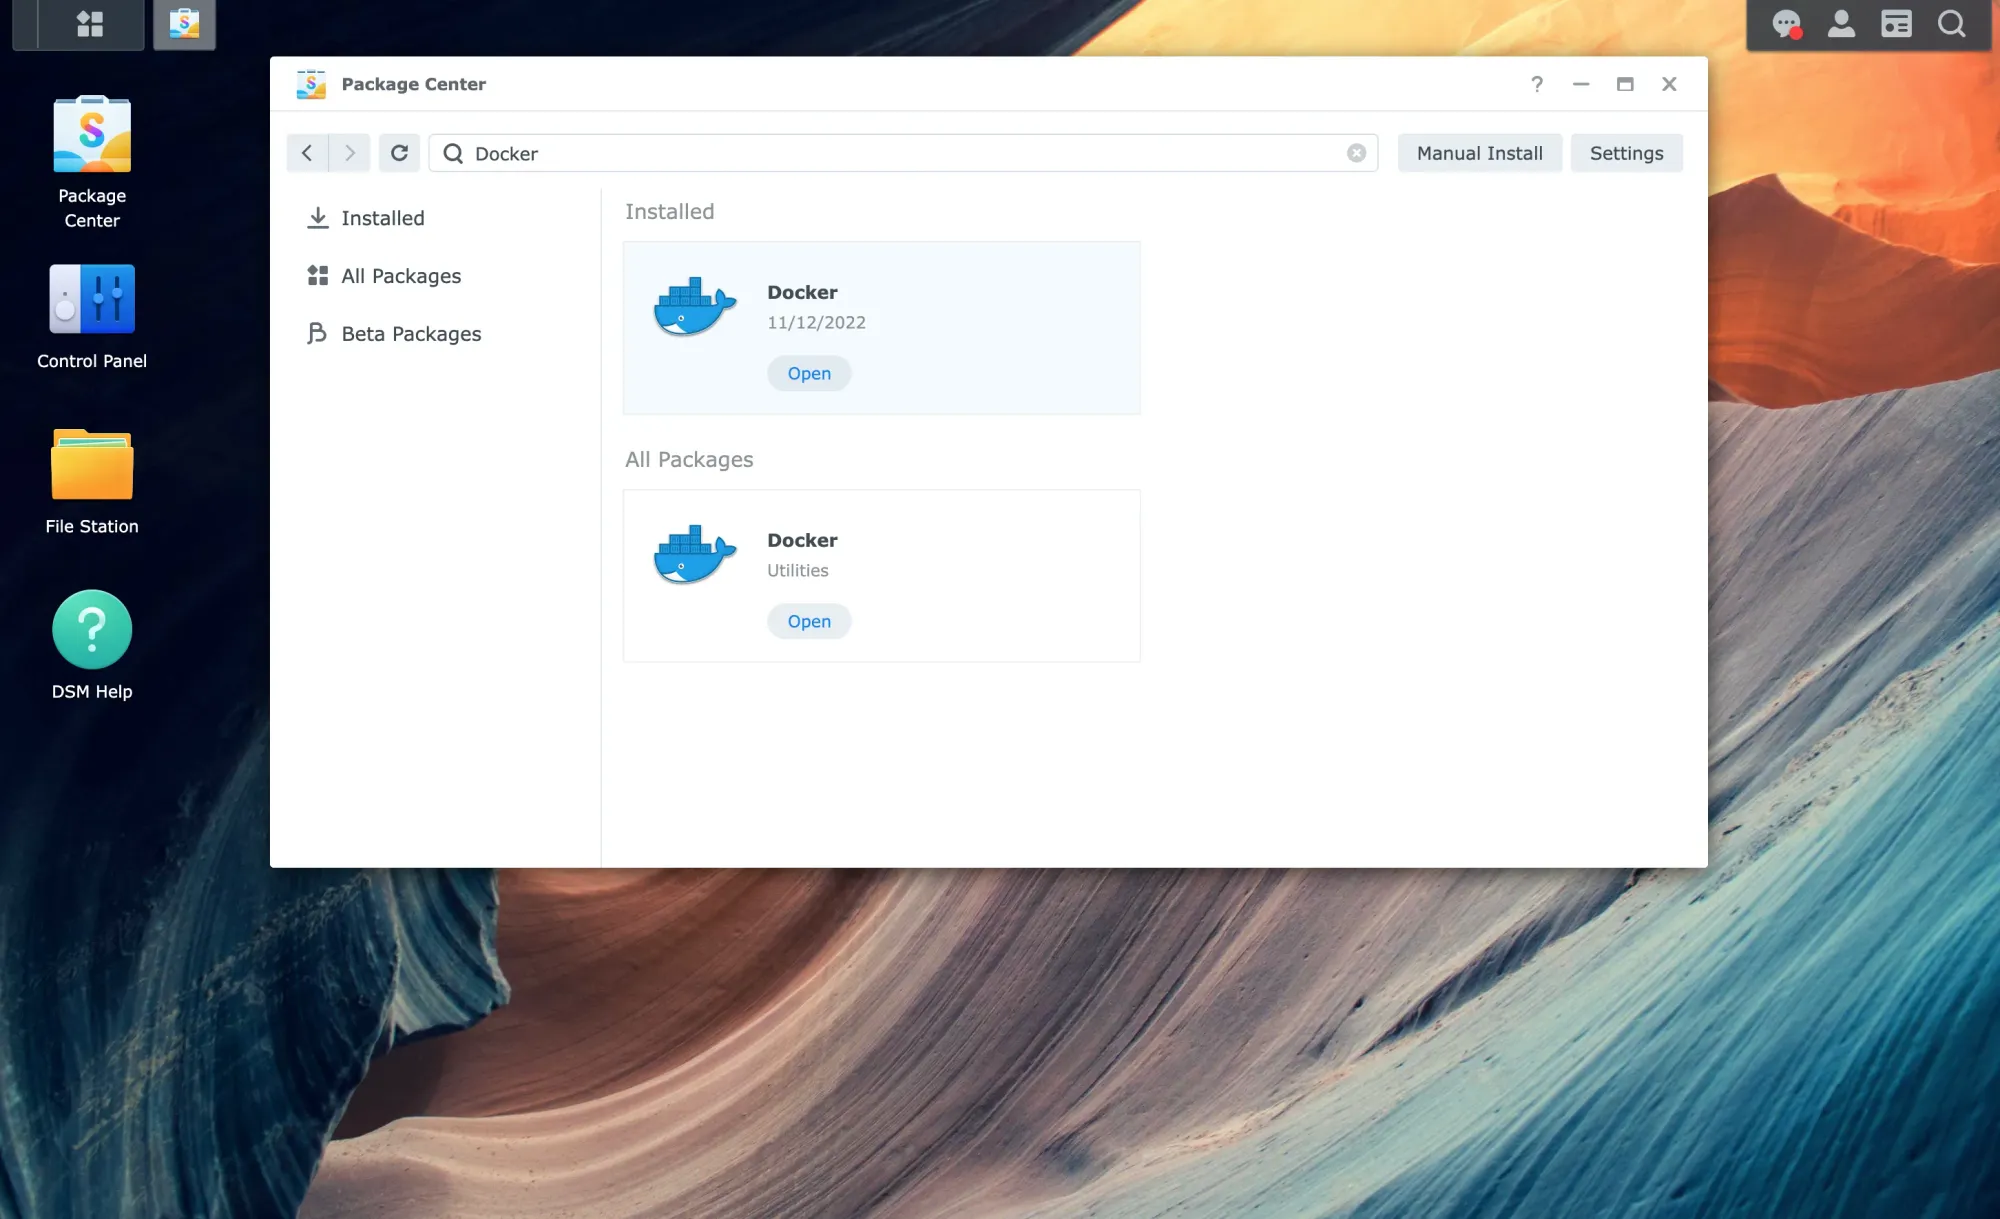
Task: Select All Packages sidebar item
Action: point(401,274)
